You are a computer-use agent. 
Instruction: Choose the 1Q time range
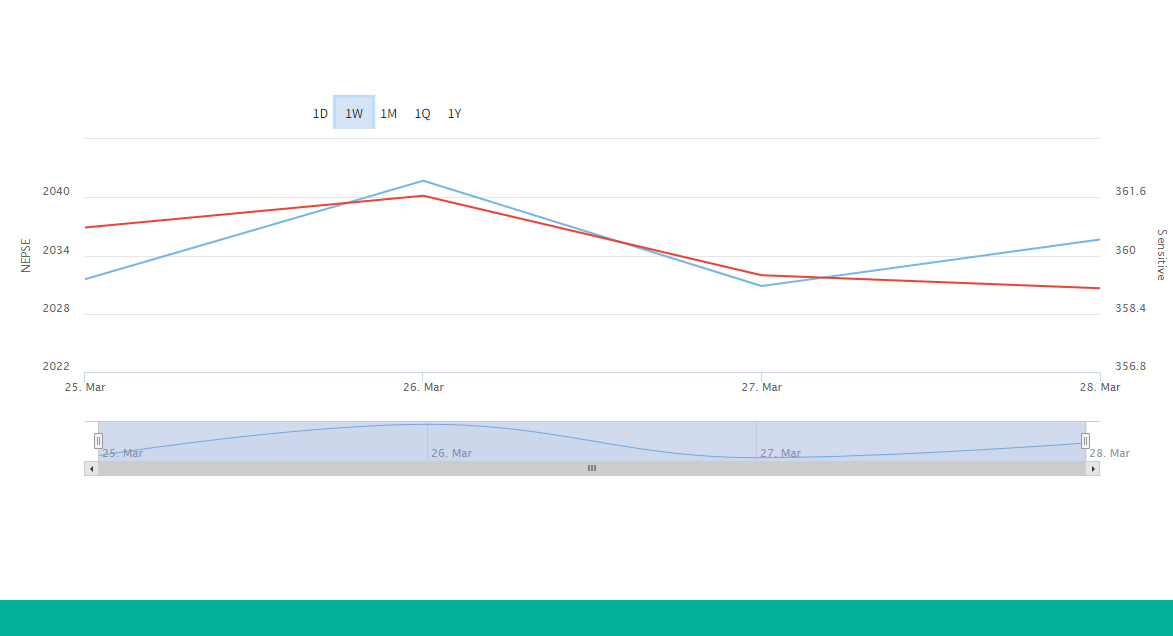422,114
